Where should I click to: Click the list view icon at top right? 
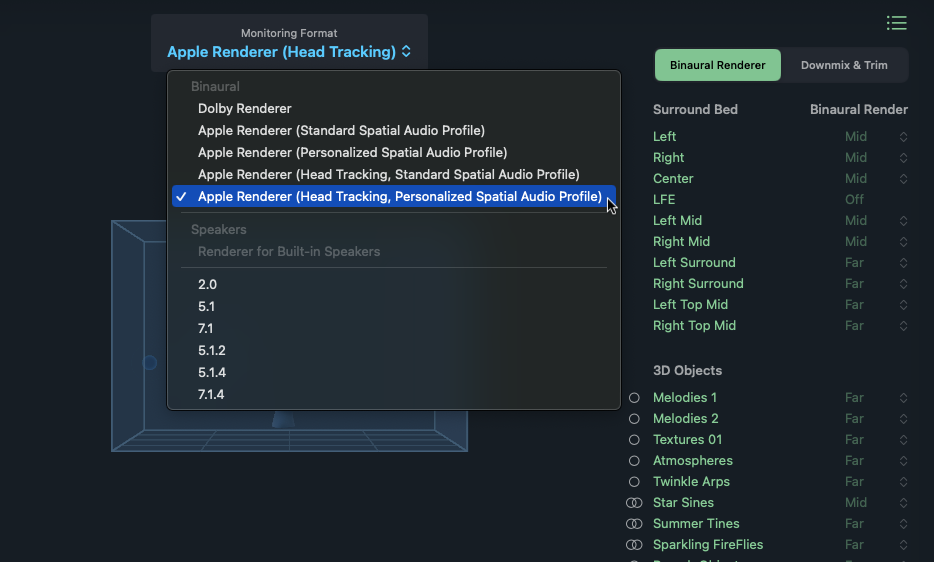[x=896, y=23]
